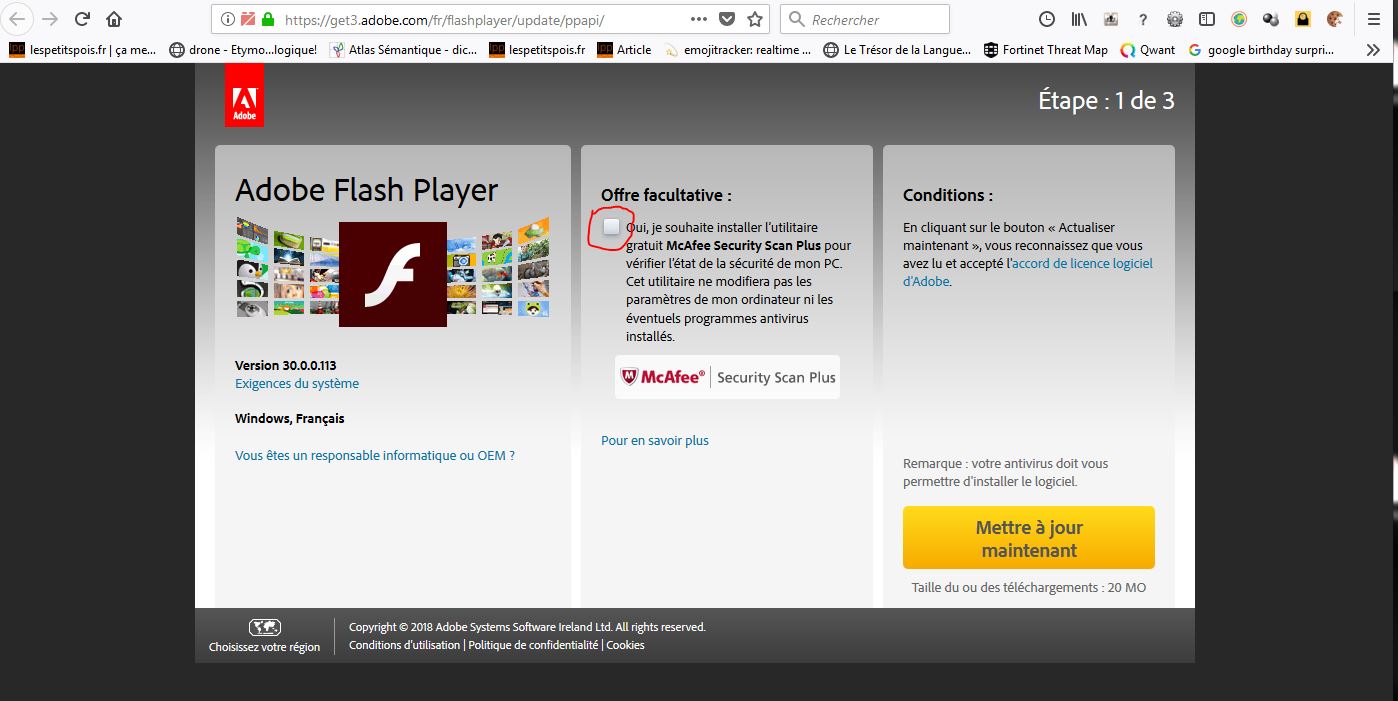The image size is (1398, 701).
Task: Open the 'google birthday surpri...' bookmark
Action: [x=1263, y=50]
